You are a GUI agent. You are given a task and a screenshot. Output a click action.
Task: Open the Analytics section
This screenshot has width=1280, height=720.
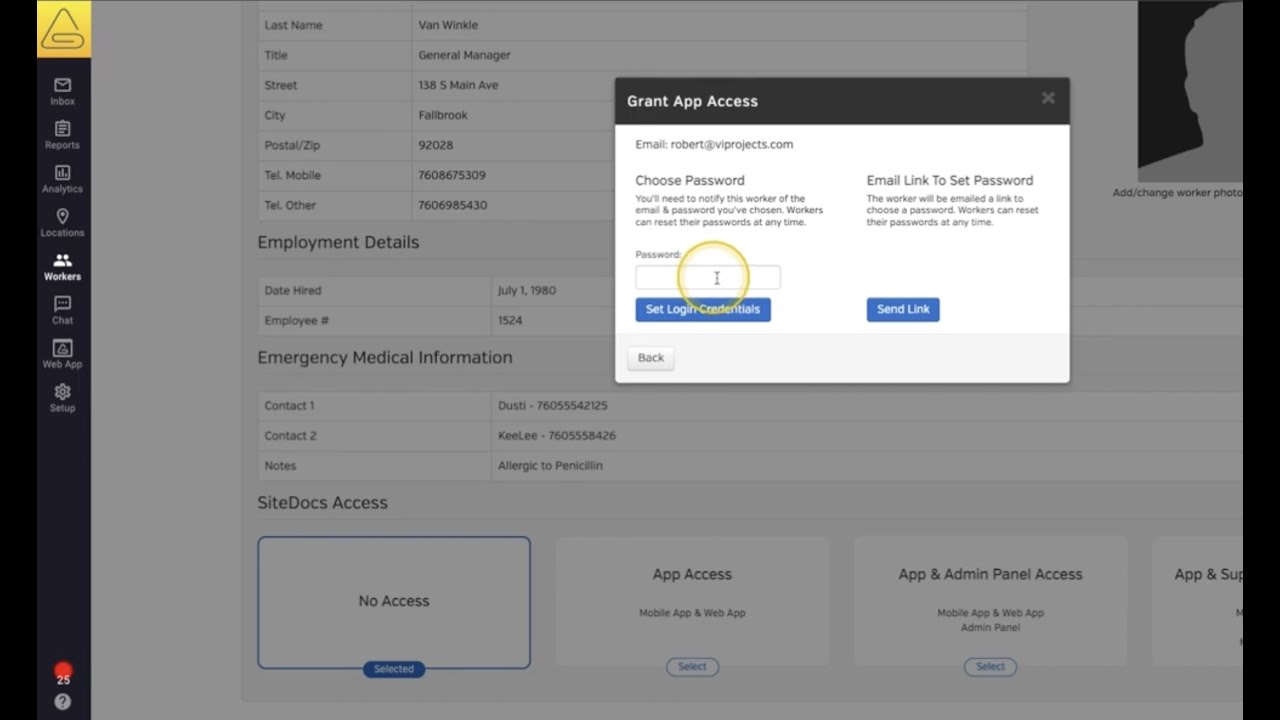coord(62,180)
